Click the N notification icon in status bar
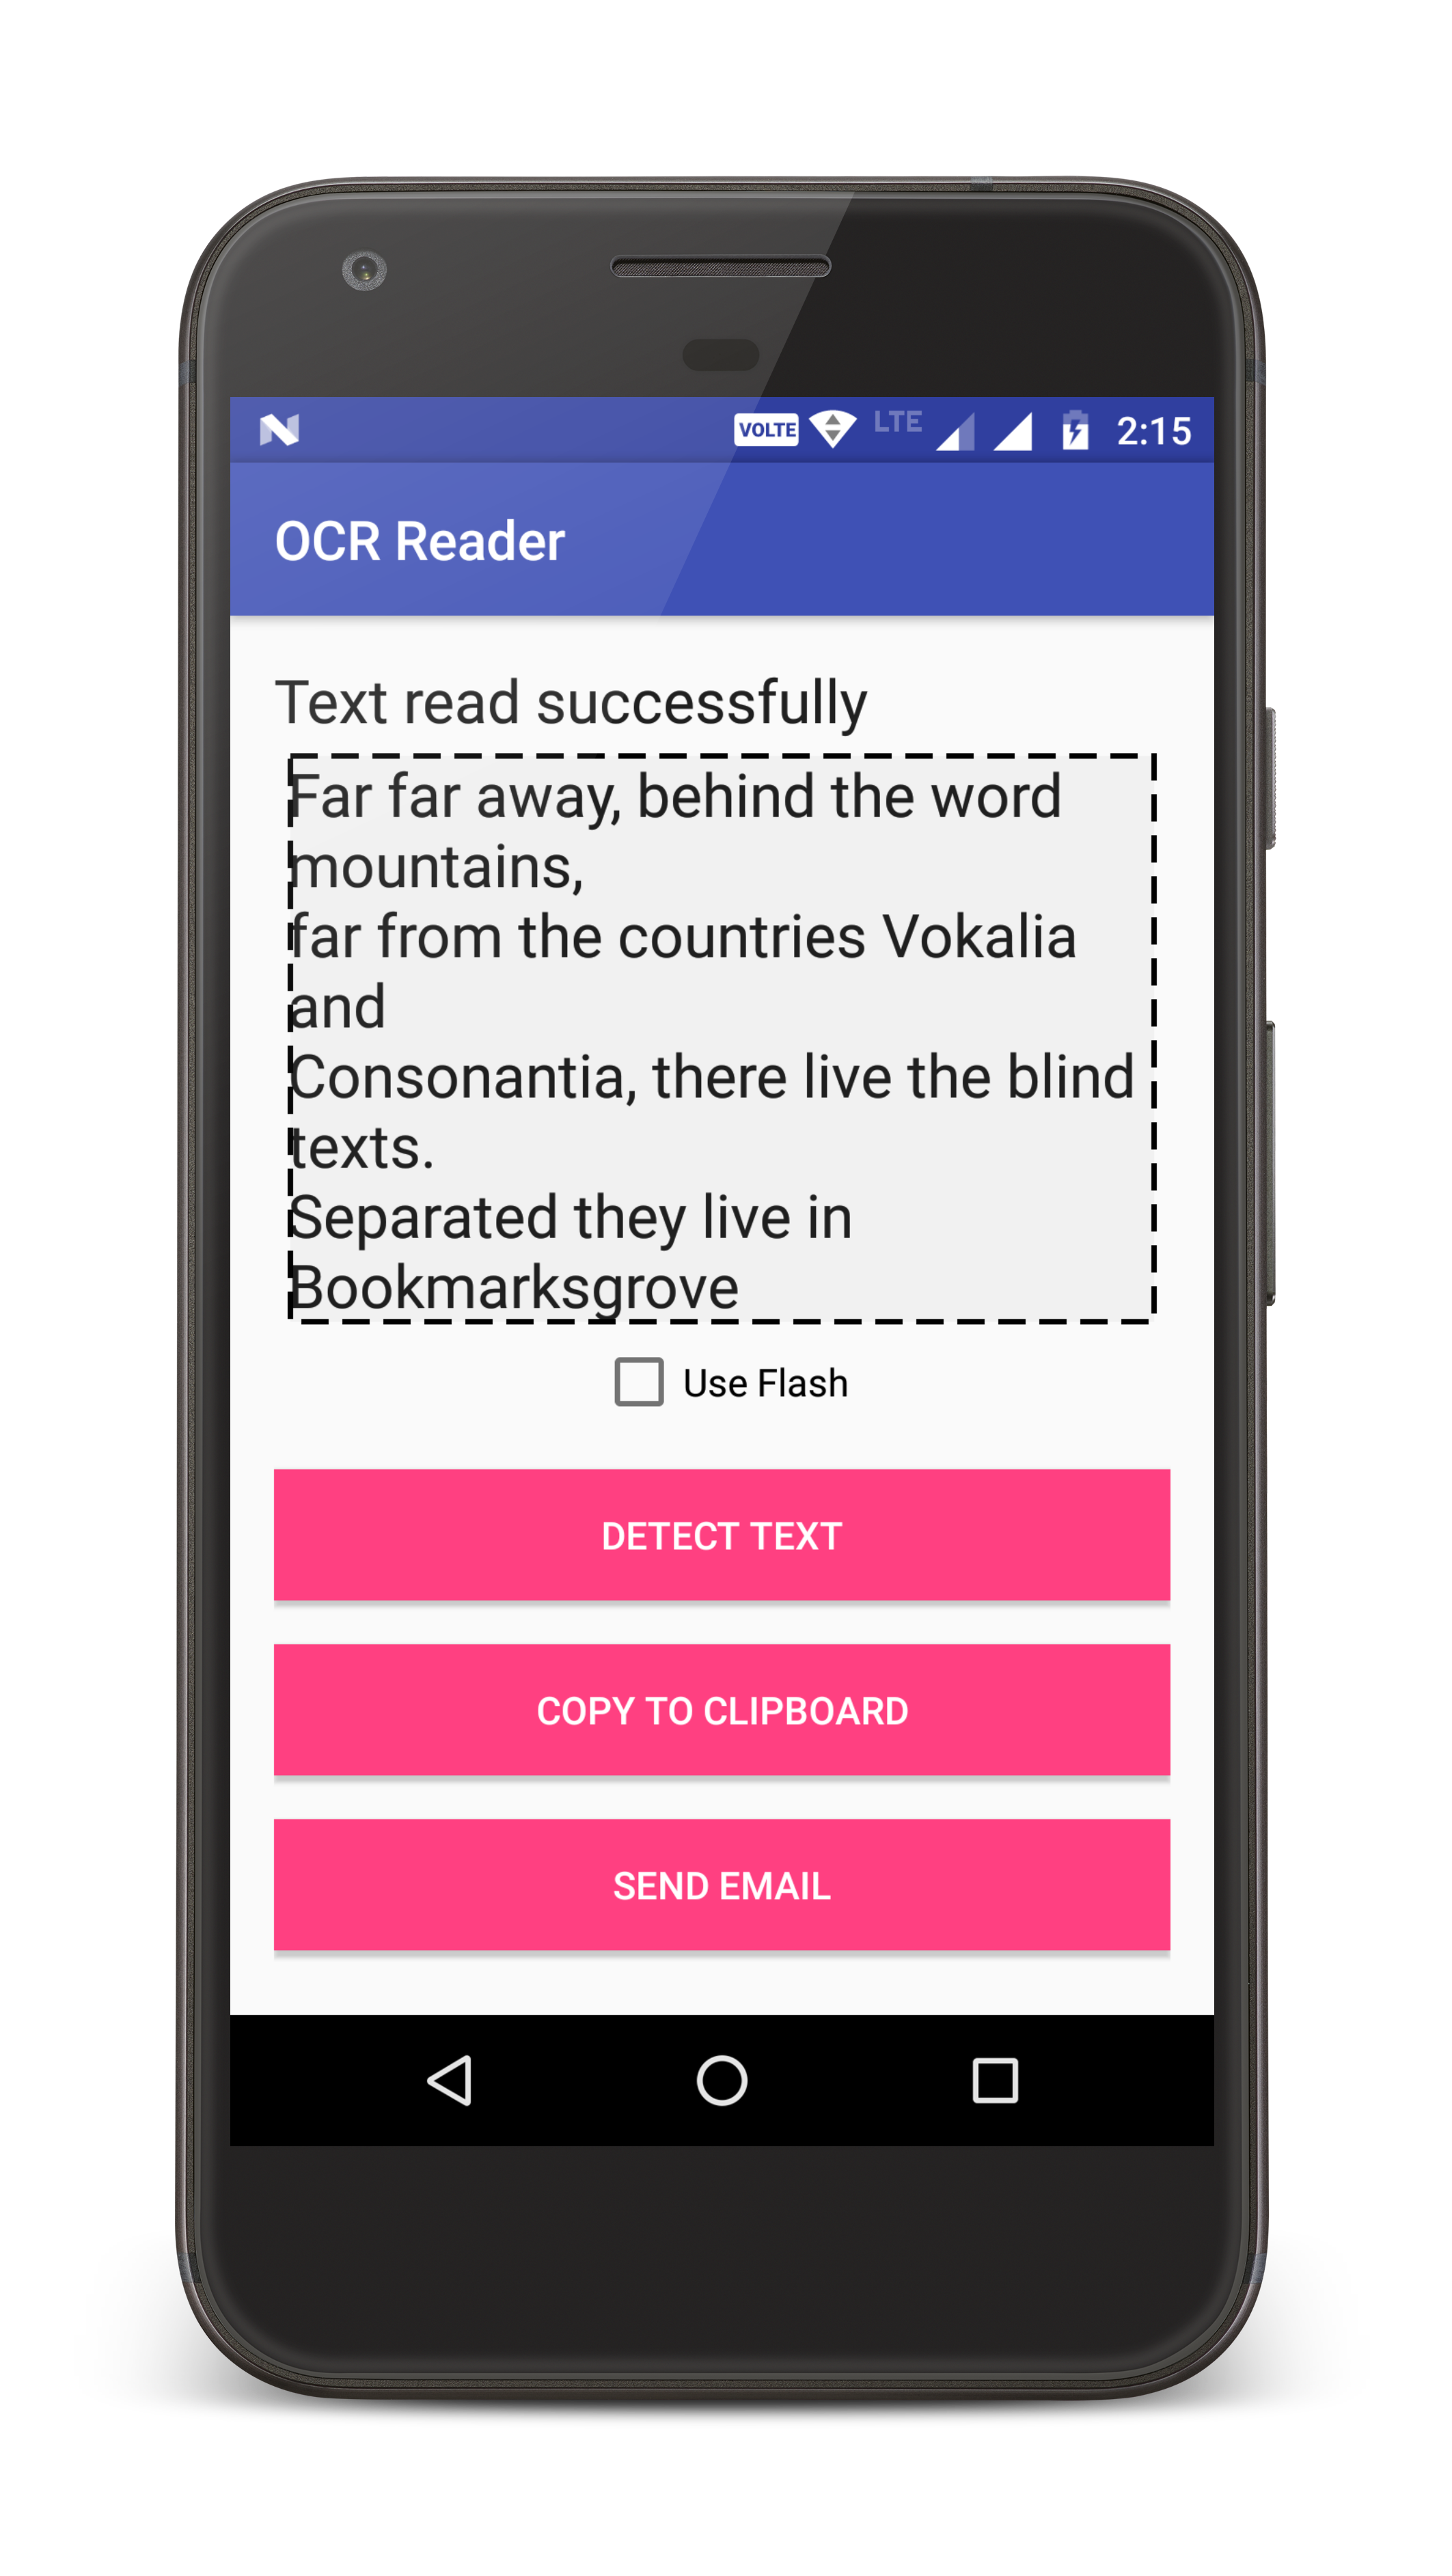Viewport: 1452px width, 2576px height. [282, 430]
